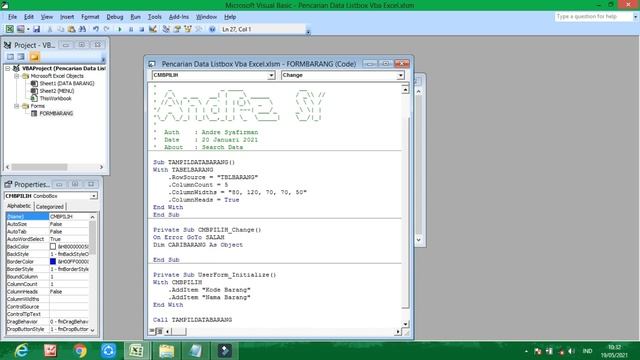Viewport: 640px width, 360px height.
Task: Open the Debug menu
Action: coord(115,17)
